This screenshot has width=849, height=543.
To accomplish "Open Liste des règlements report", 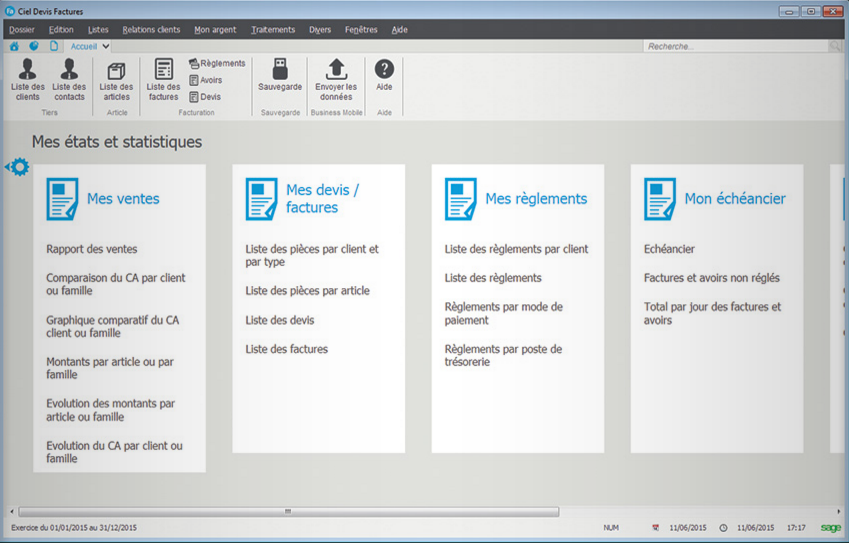I will pos(493,278).
